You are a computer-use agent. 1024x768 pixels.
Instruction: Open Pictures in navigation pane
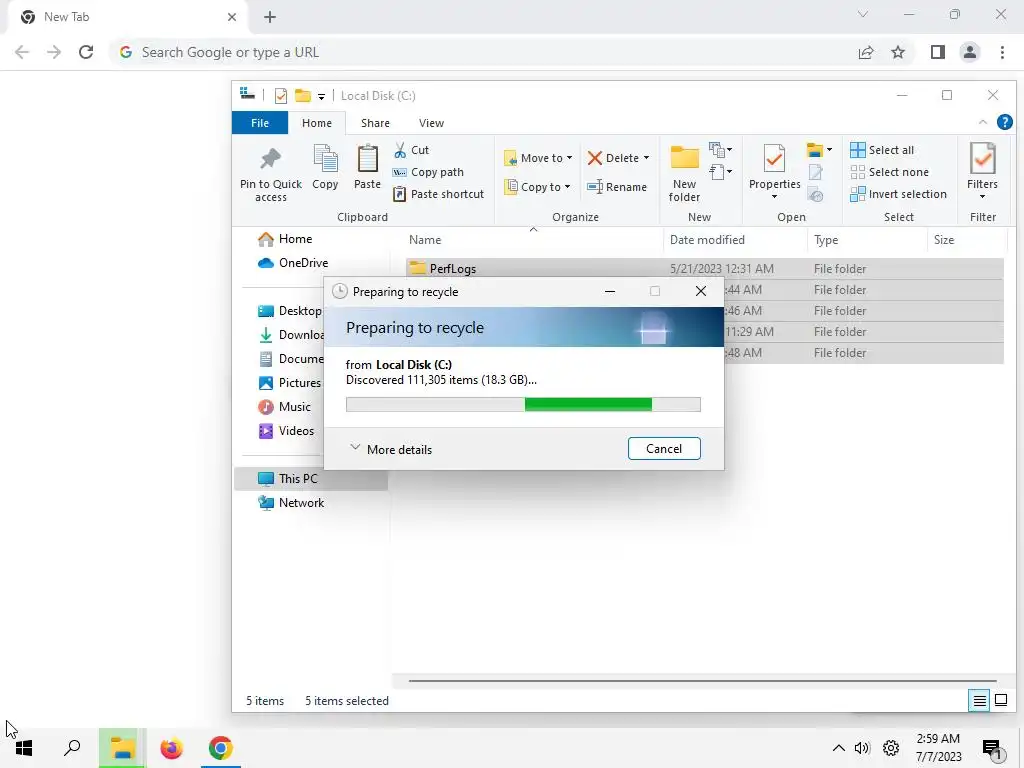[x=290, y=383]
